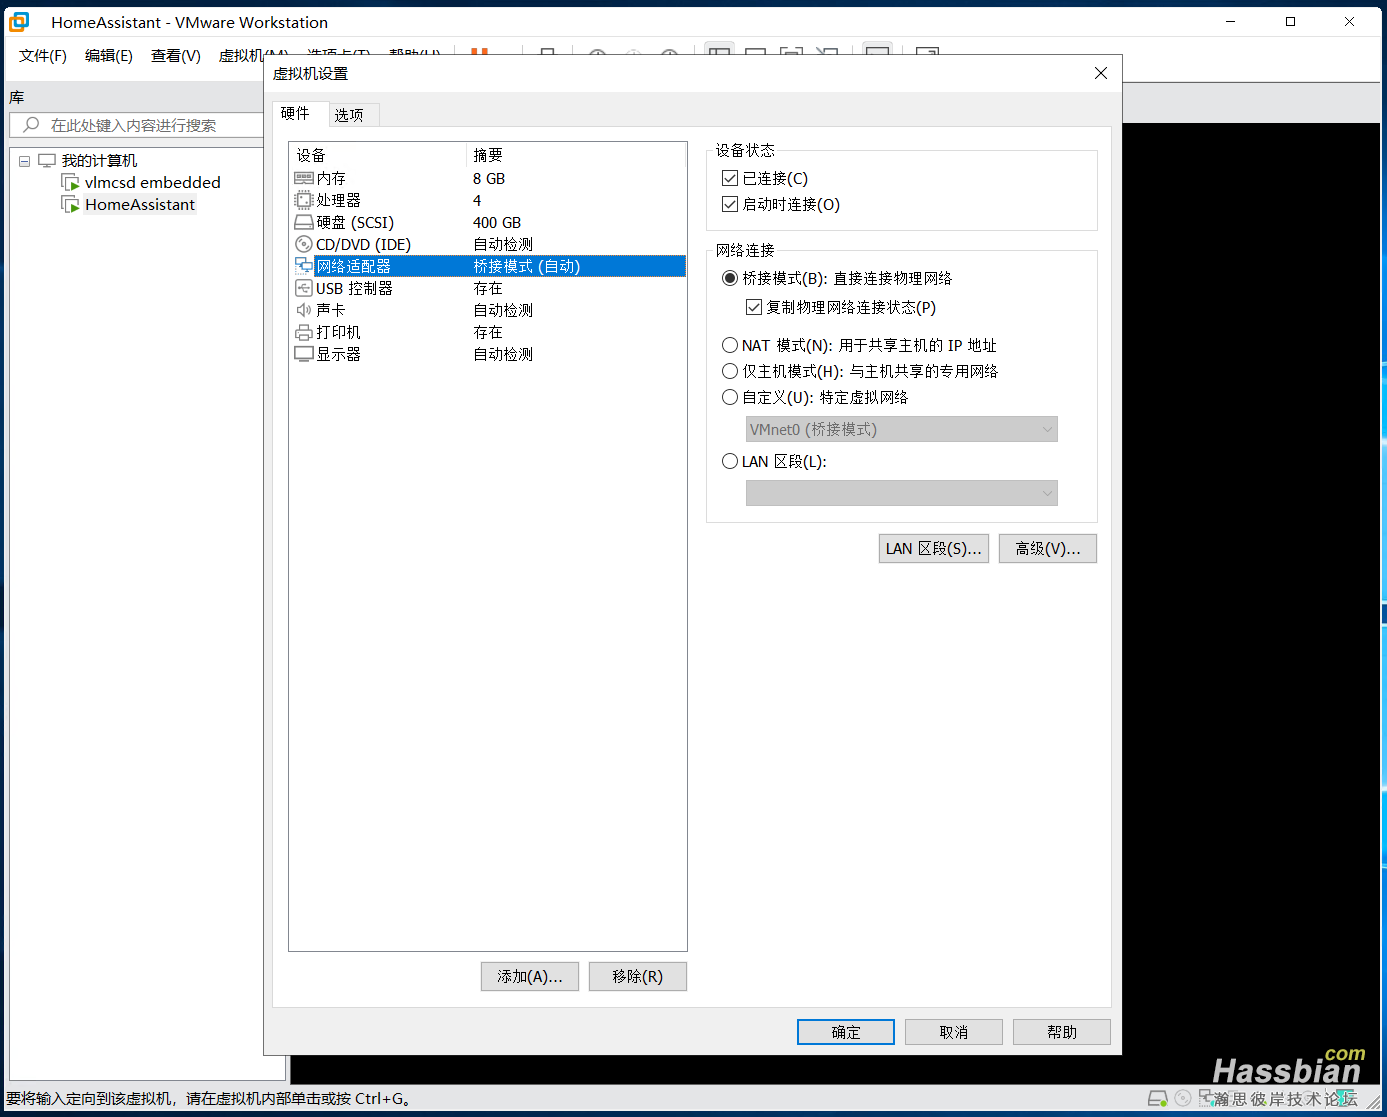
Task: Open LAN 区段(S)... settings button
Action: [x=934, y=548]
